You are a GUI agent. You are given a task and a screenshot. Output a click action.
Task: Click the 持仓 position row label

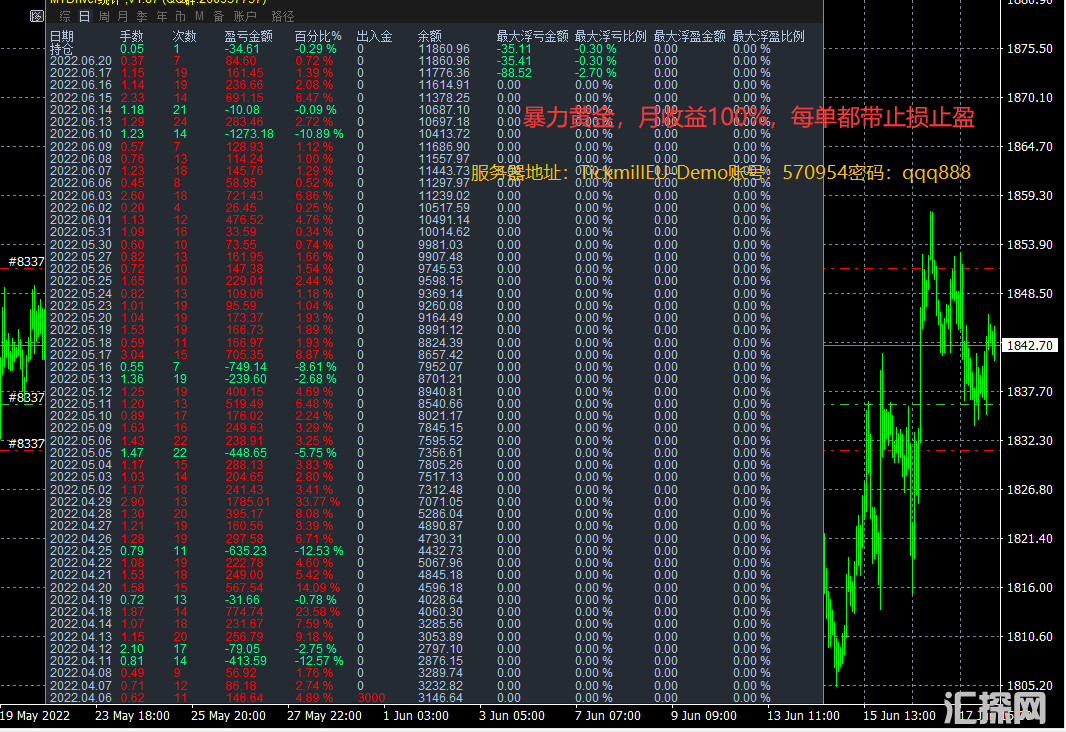click(x=62, y=48)
